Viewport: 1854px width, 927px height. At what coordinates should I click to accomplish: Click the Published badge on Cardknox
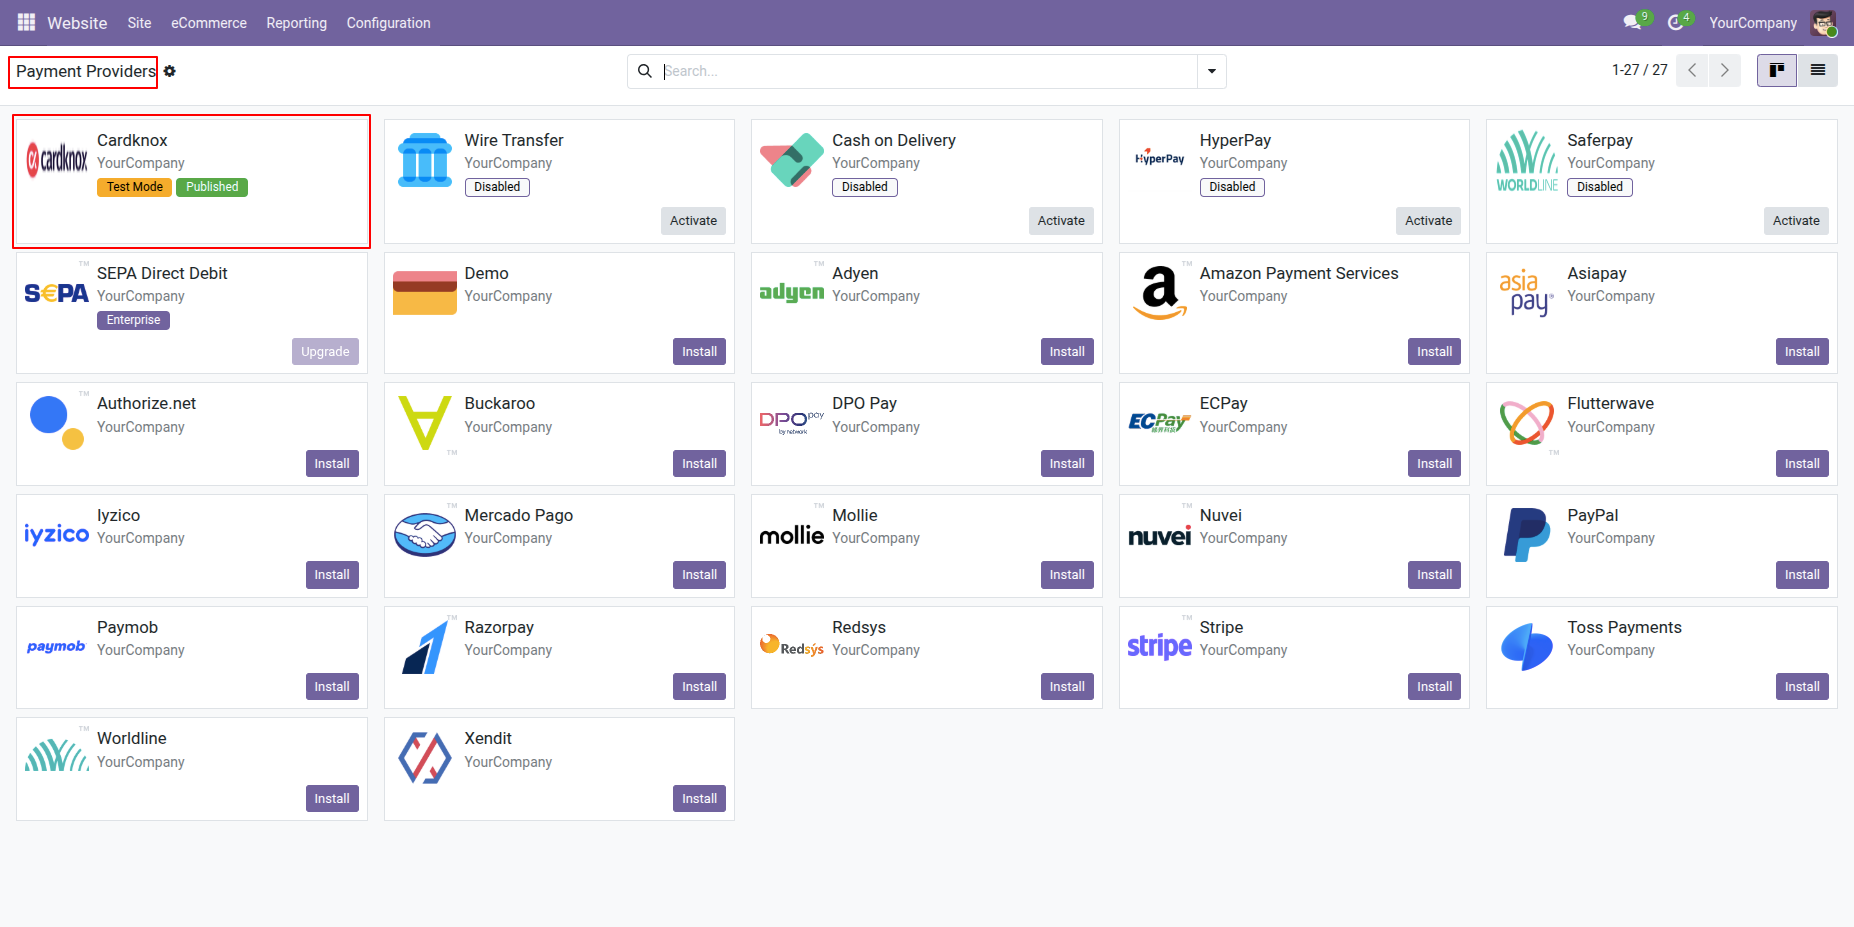tap(212, 187)
